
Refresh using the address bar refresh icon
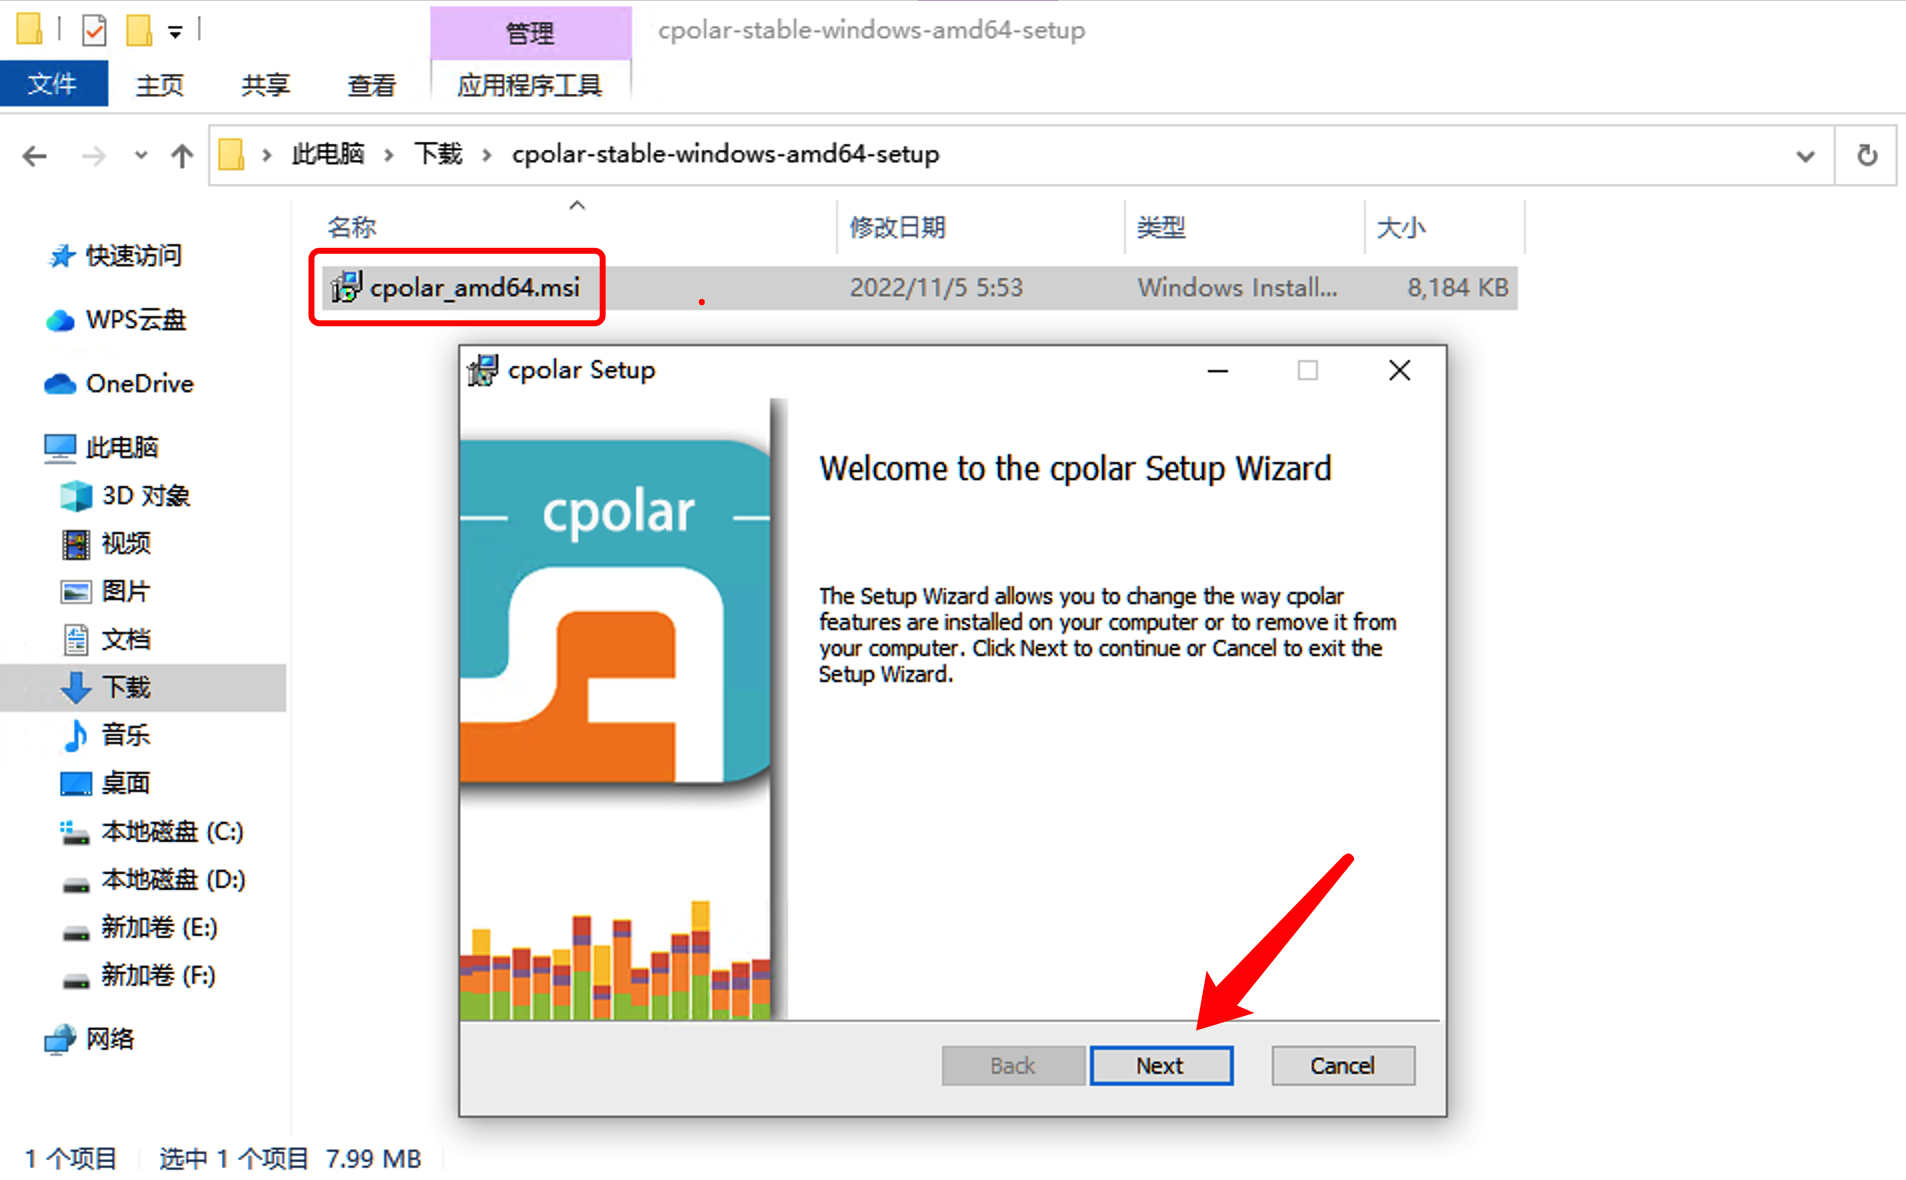[1866, 155]
